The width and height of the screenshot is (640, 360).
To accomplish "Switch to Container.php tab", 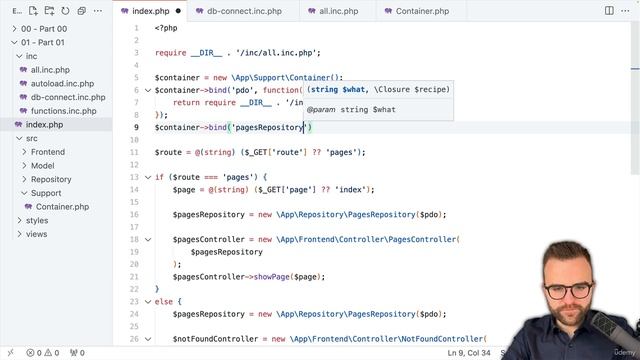I will 422,11.
